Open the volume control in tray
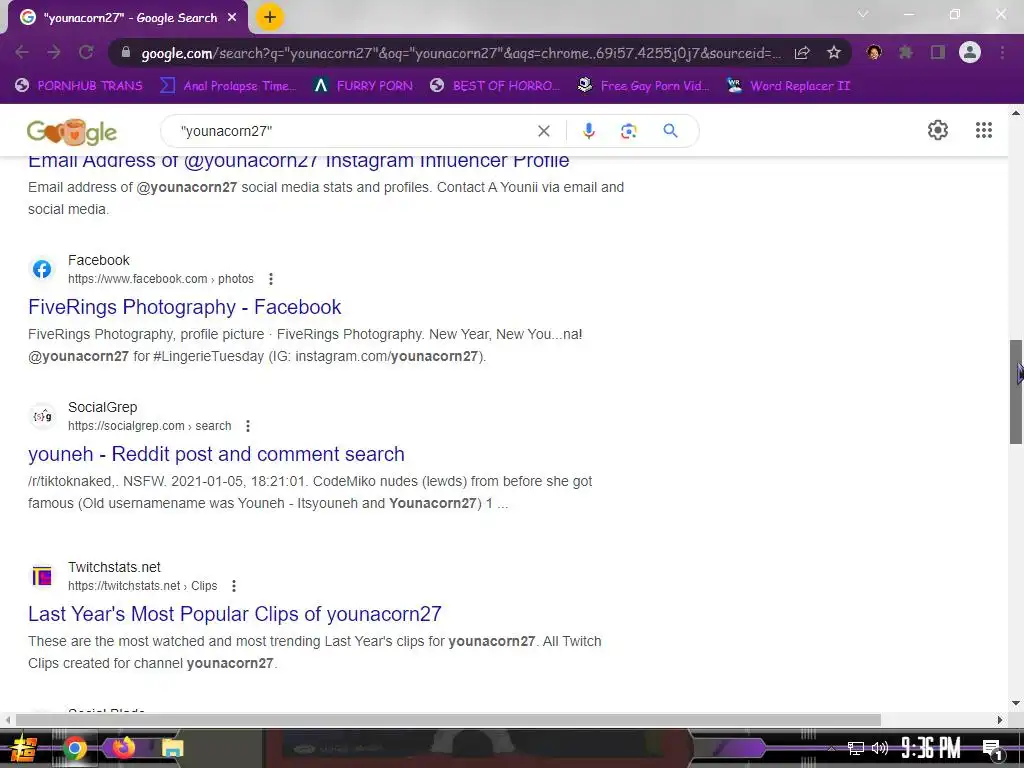The width and height of the screenshot is (1024, 768). click(880, 748)
